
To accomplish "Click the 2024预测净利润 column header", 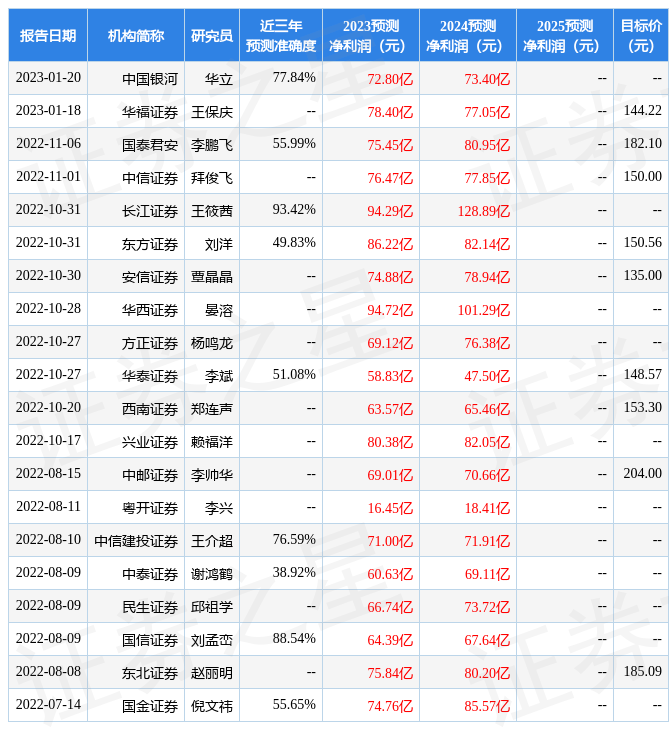I will (x=468, y=35).
